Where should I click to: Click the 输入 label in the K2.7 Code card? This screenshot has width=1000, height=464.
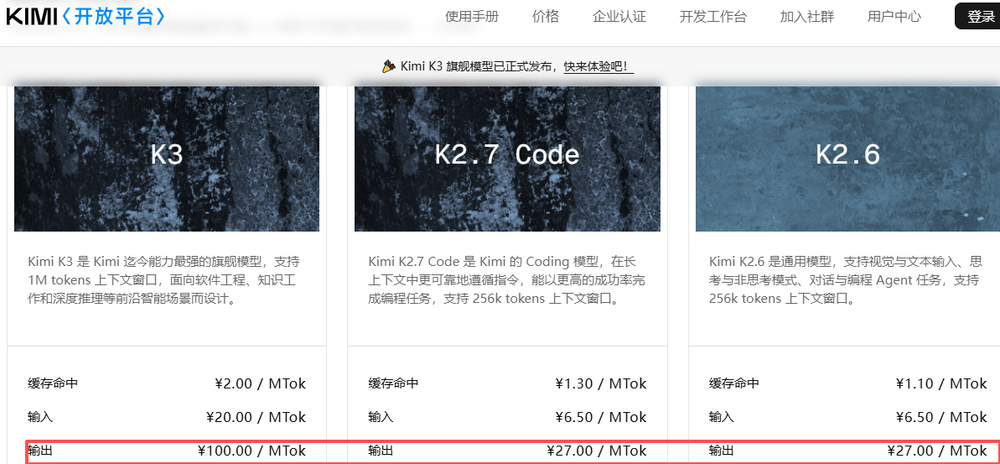[x=381, y=417]
